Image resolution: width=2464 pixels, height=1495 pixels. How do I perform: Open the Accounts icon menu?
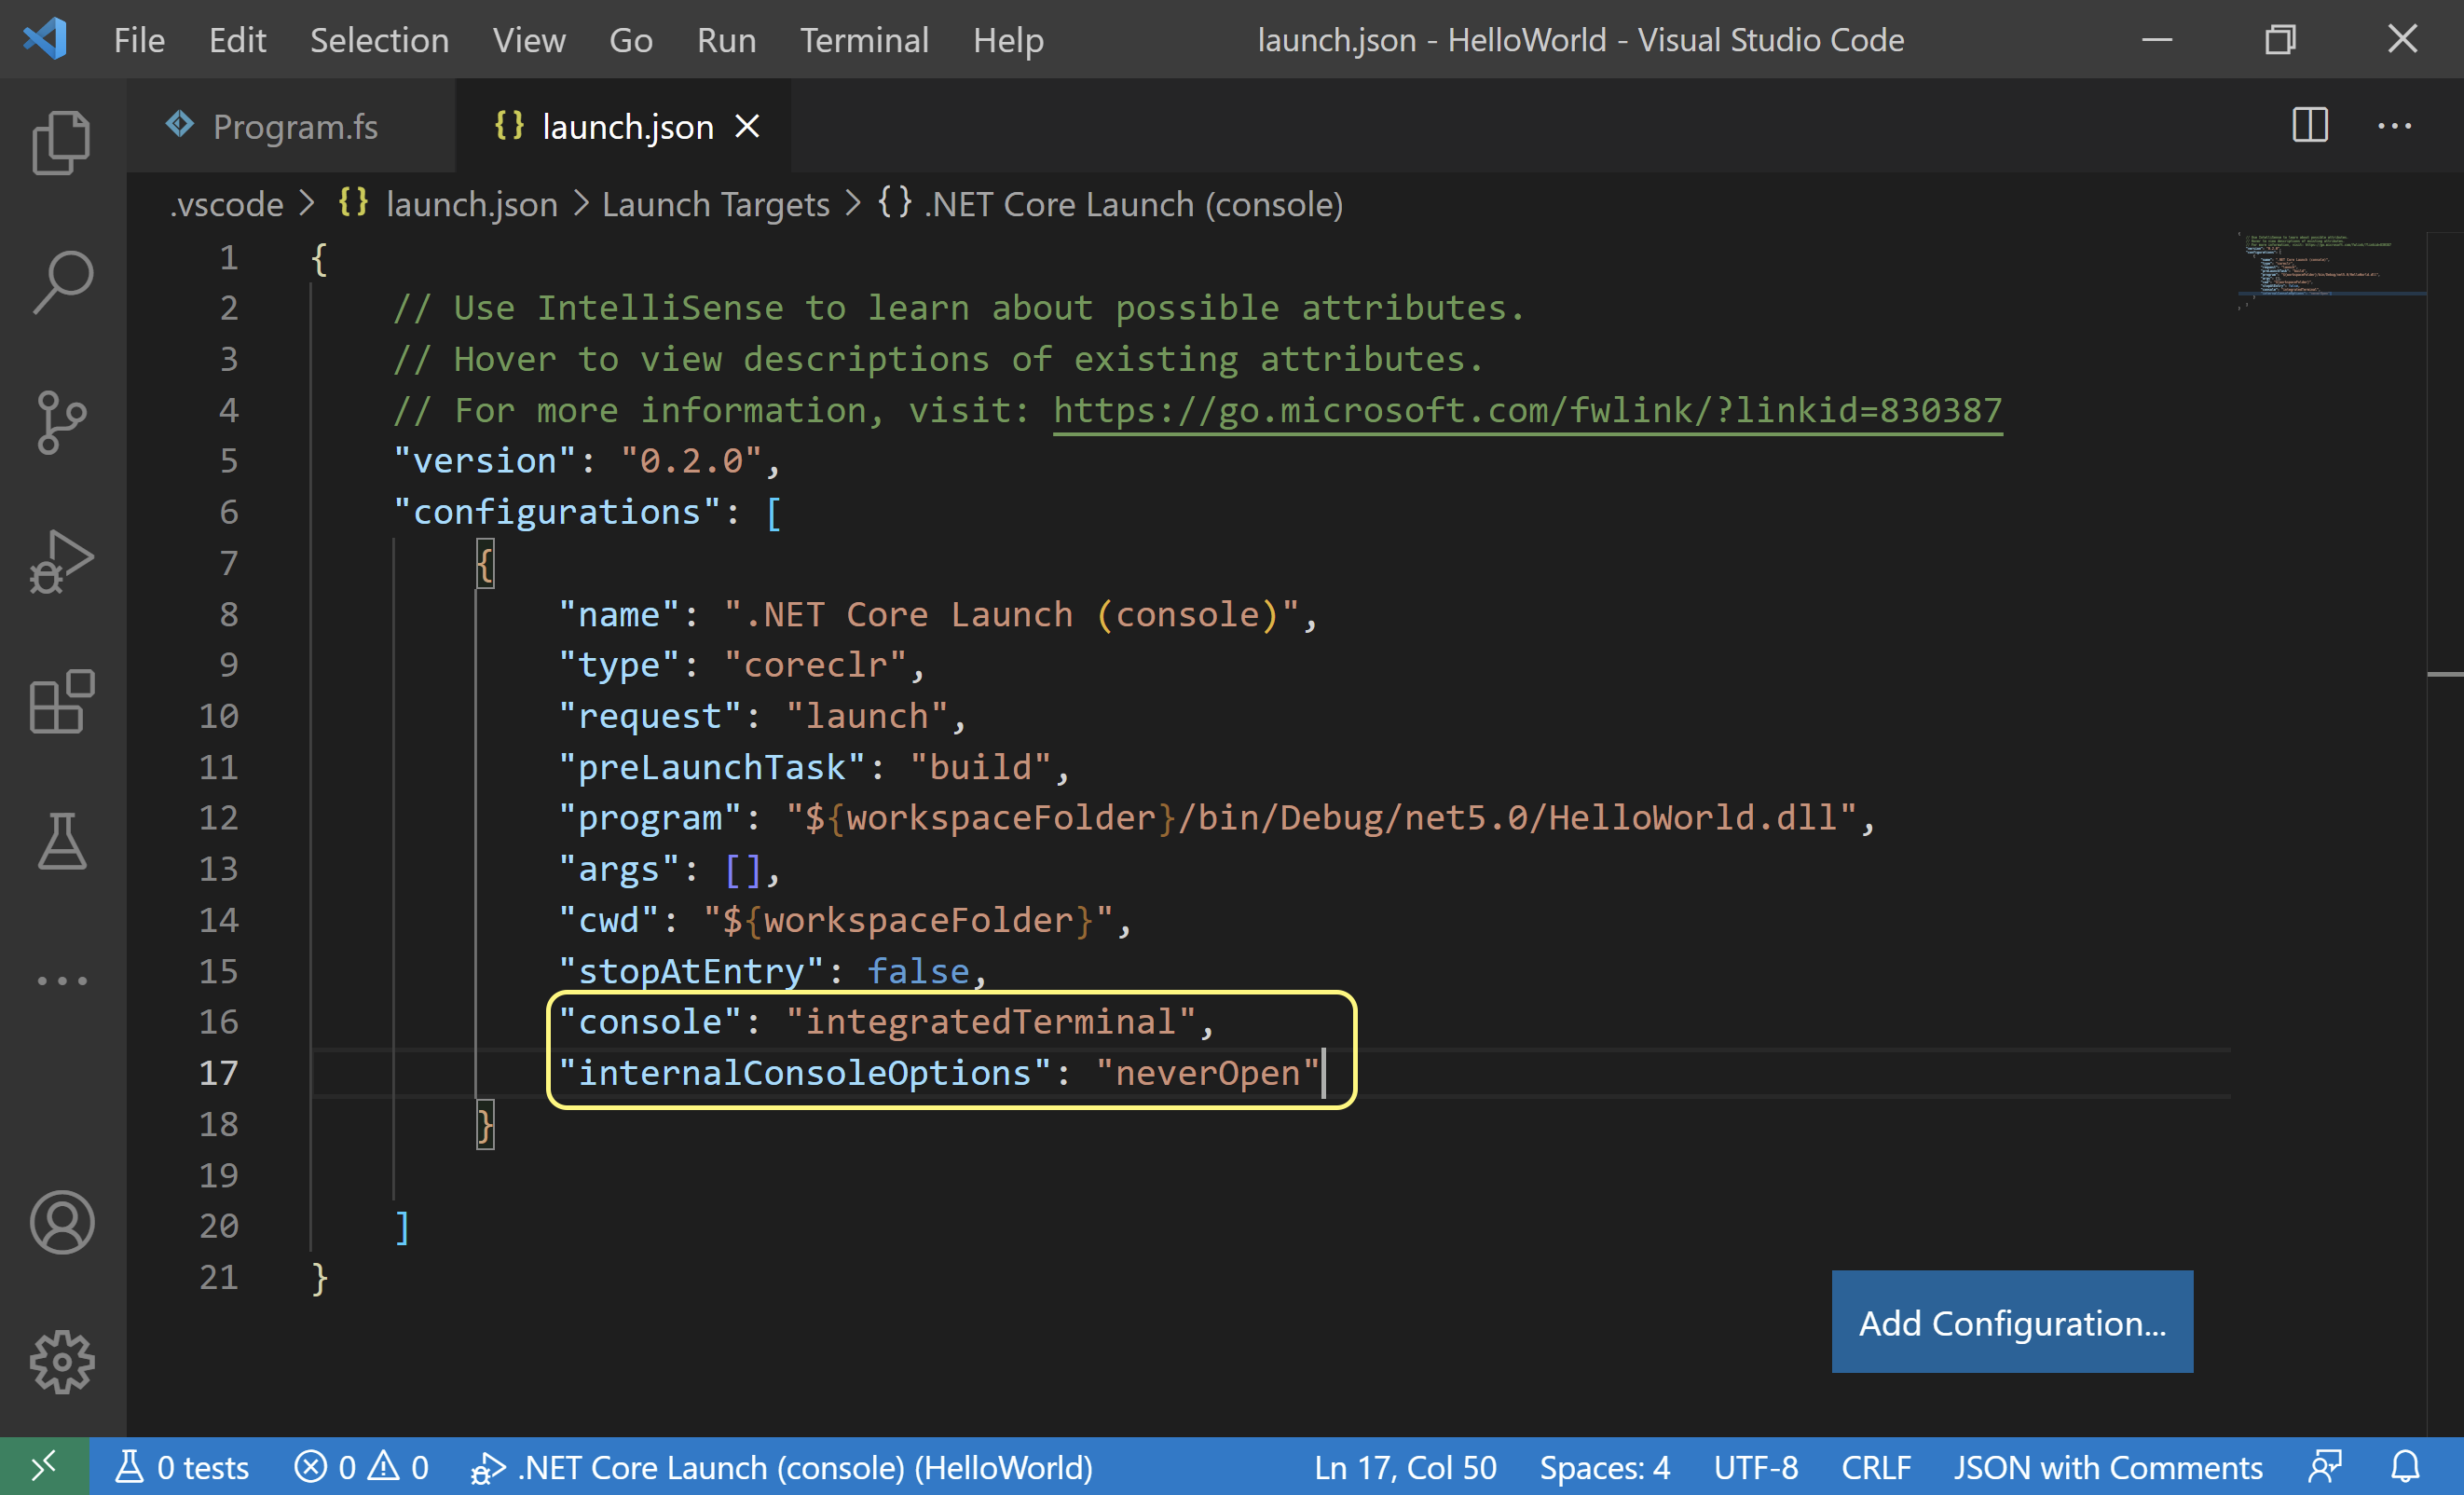coord(62,1222)
